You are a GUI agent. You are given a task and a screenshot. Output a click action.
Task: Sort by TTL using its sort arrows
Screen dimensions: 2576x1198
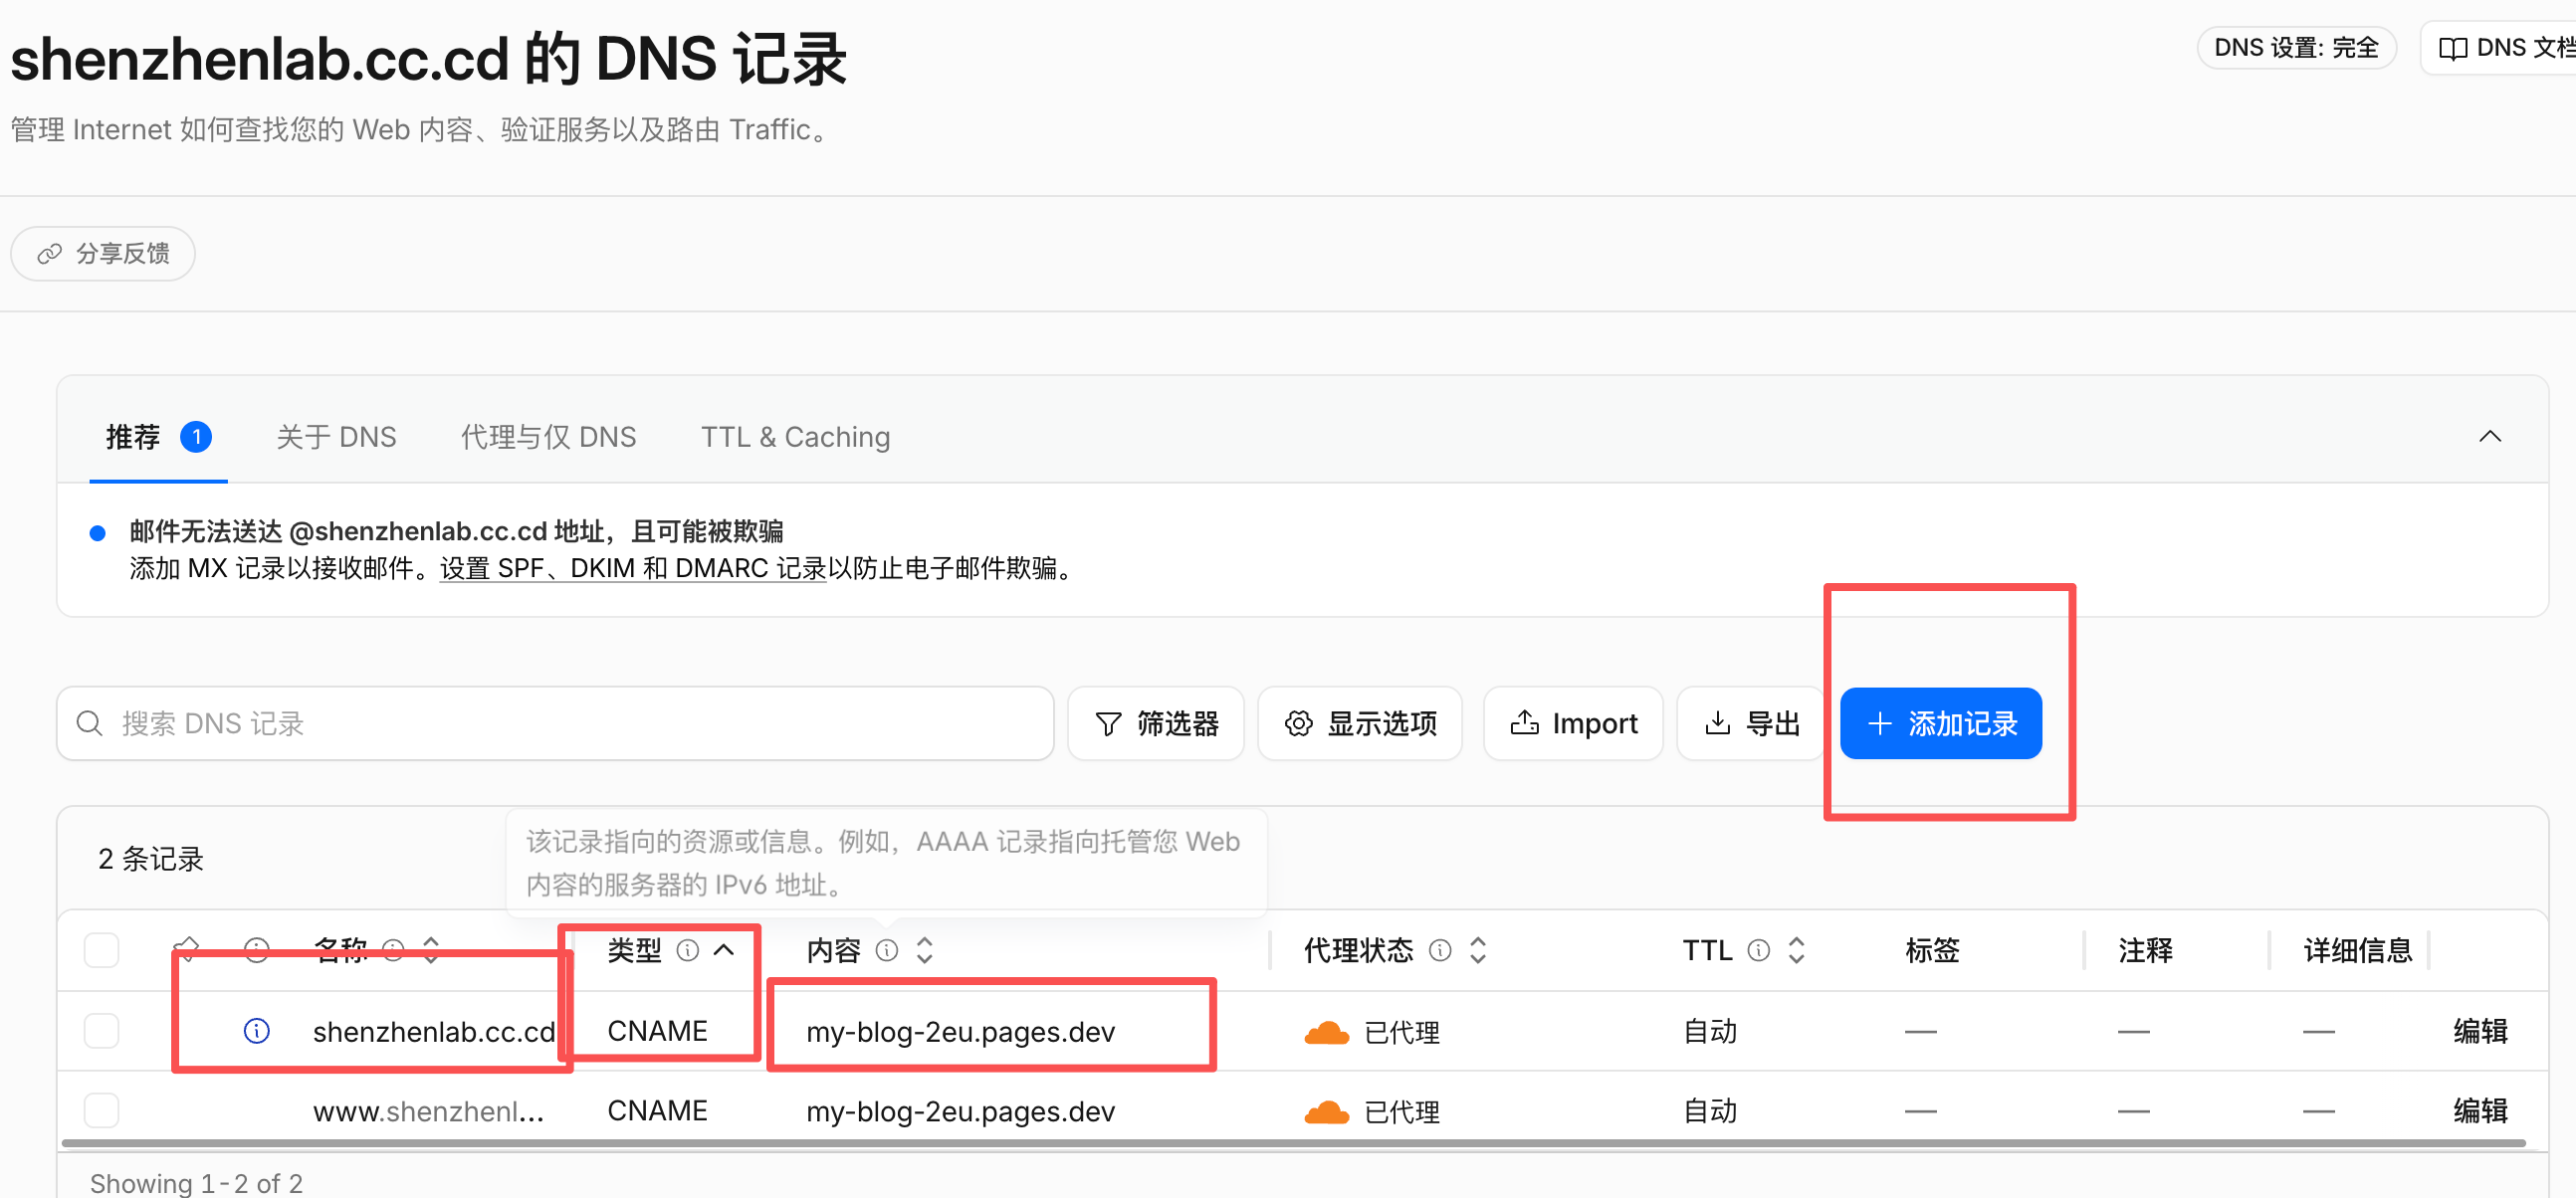(1797, 950)
